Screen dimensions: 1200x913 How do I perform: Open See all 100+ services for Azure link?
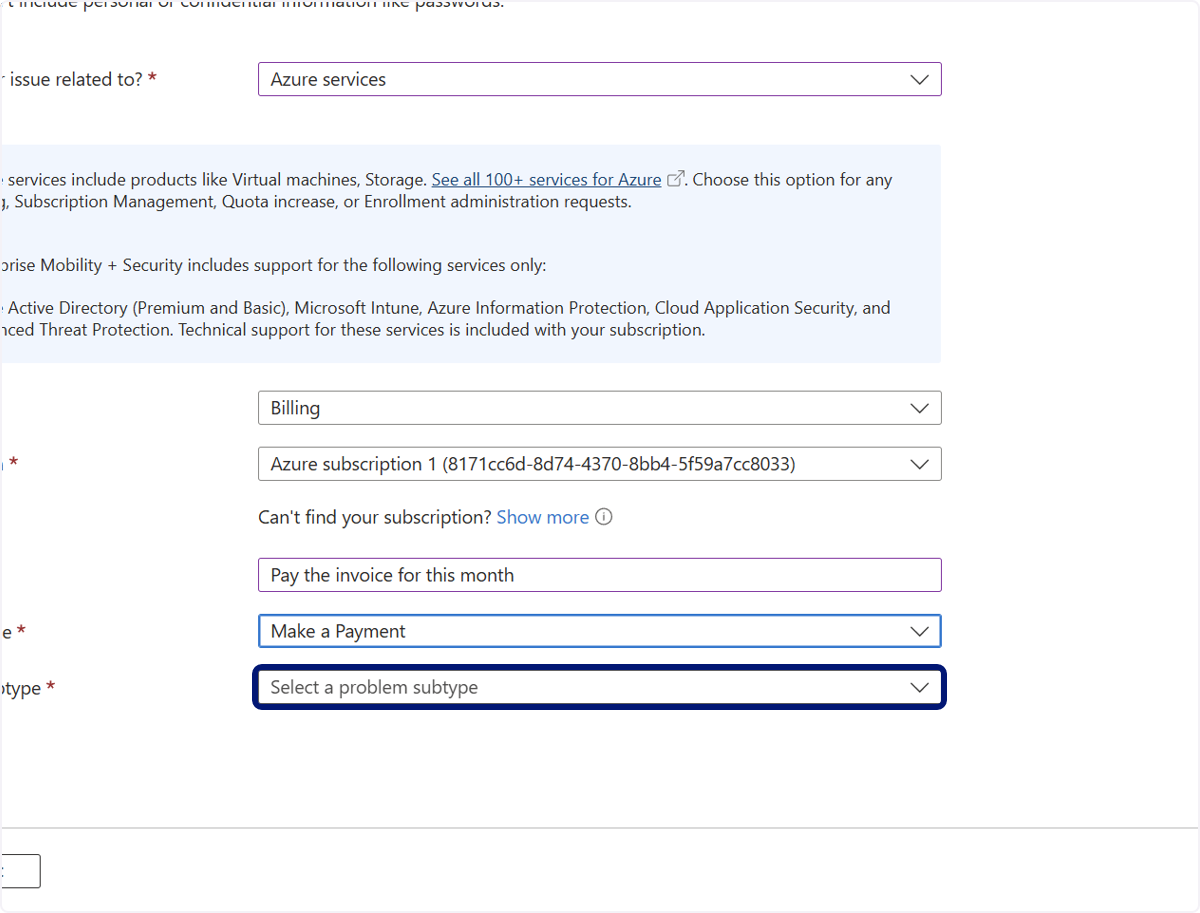[x=546, y=180]
